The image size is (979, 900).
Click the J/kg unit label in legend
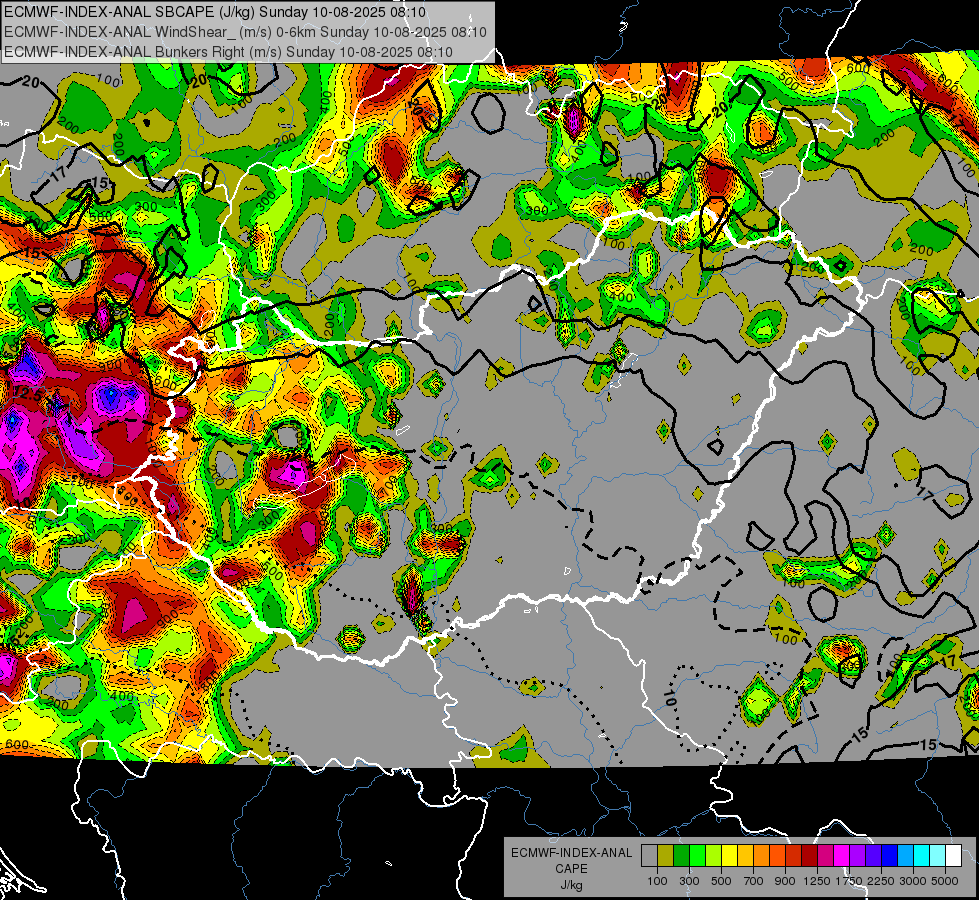[x=572, y=885]
